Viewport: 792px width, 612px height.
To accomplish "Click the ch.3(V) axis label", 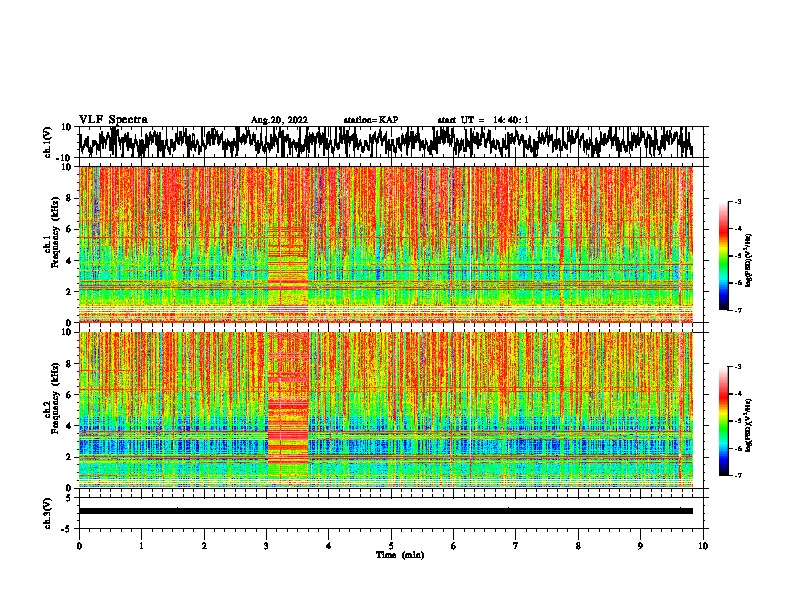I will [x=48, y=513].
